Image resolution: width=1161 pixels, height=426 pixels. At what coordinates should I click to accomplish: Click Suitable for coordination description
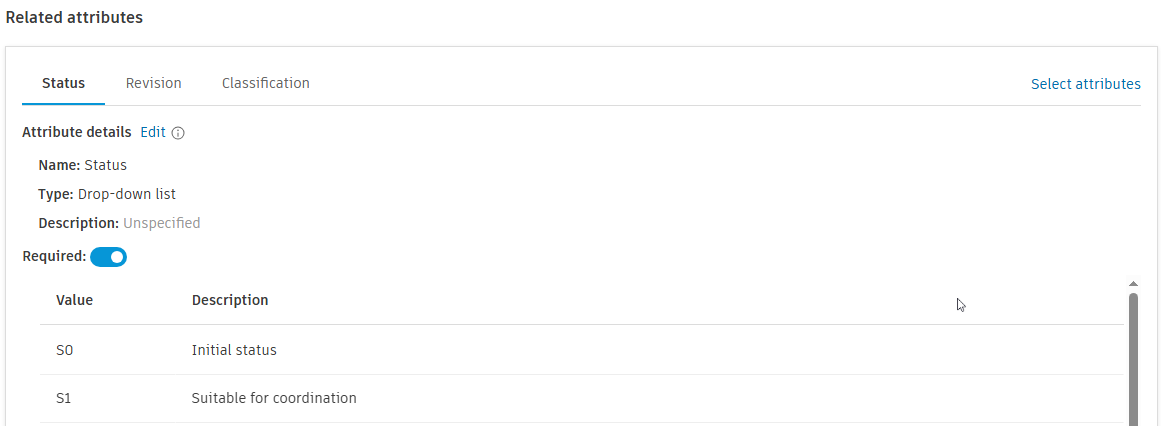pos(274,398)
